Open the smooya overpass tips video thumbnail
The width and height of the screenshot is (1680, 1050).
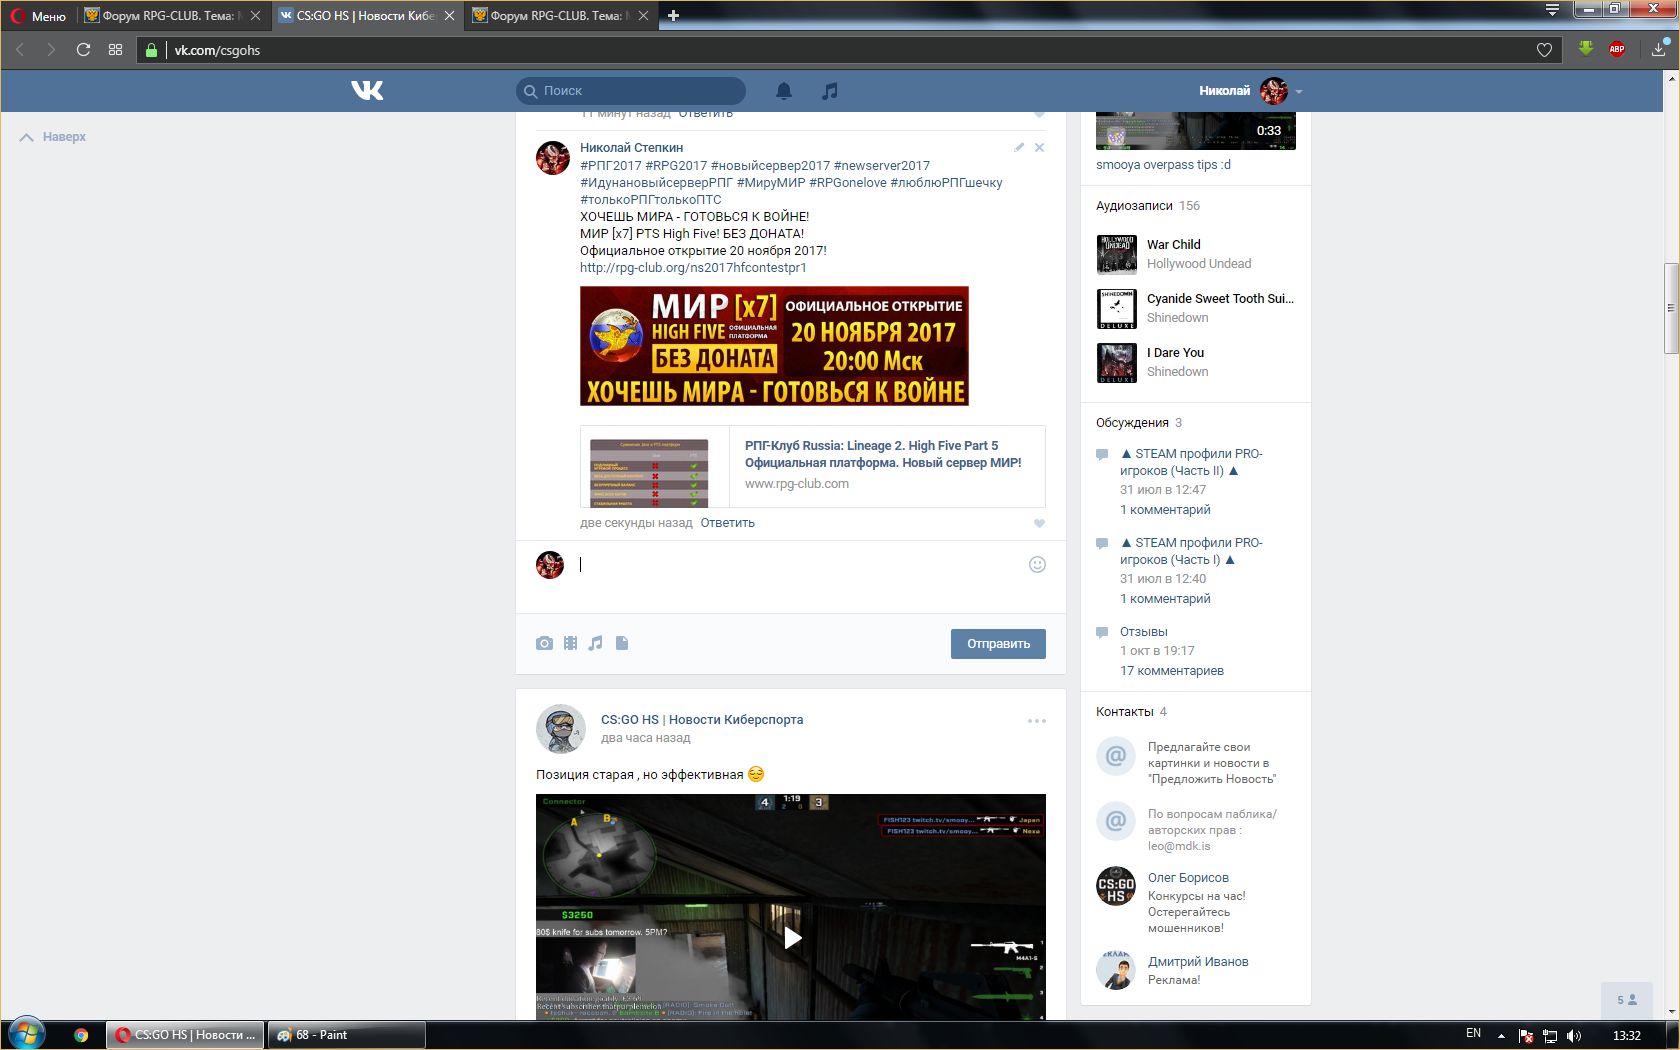pos(1195,131)
